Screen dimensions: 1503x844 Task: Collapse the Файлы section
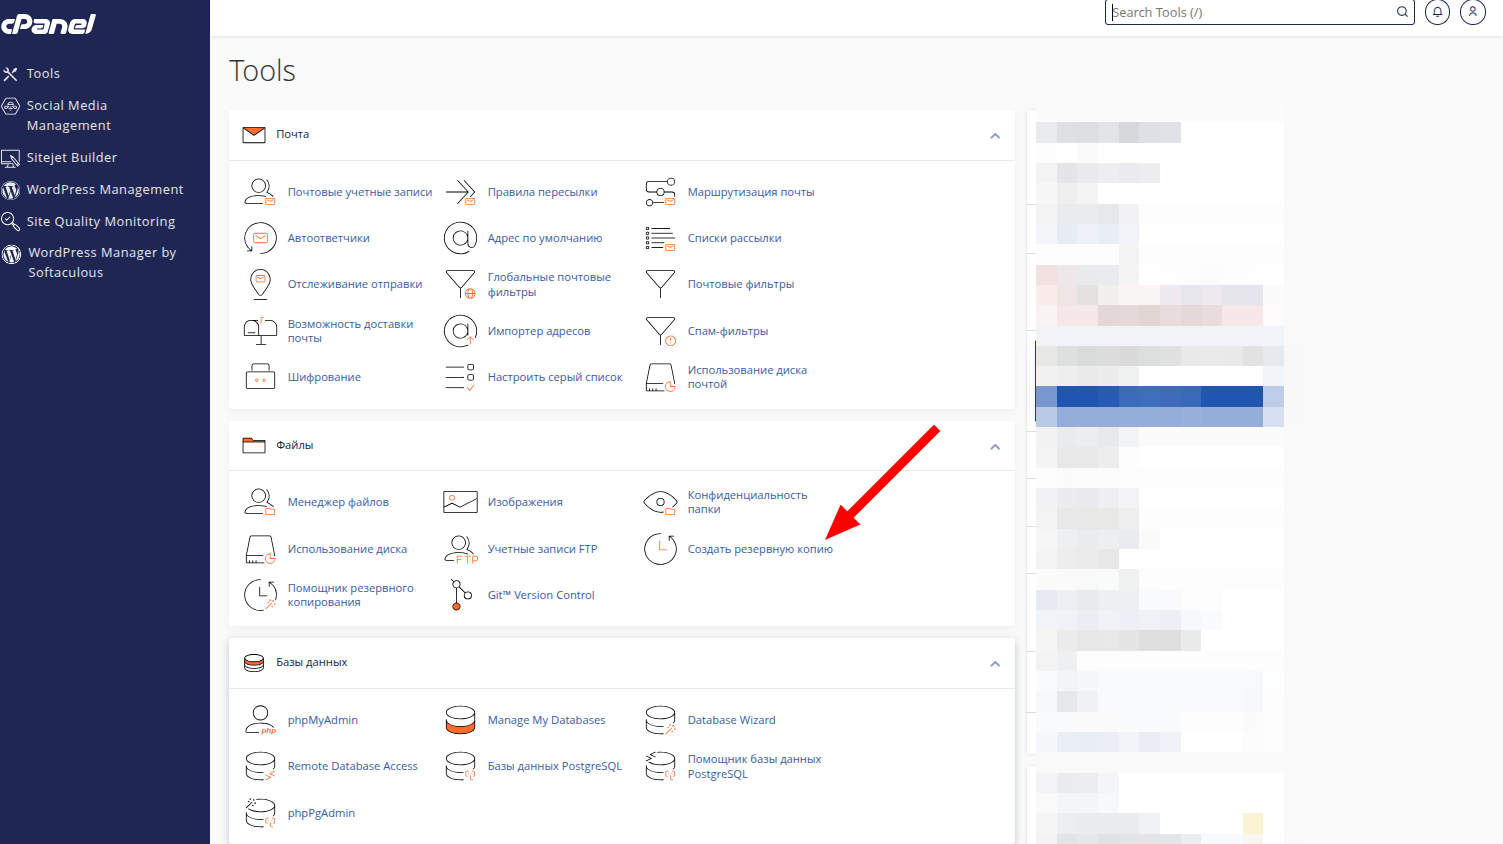click(x=995, y=447)
